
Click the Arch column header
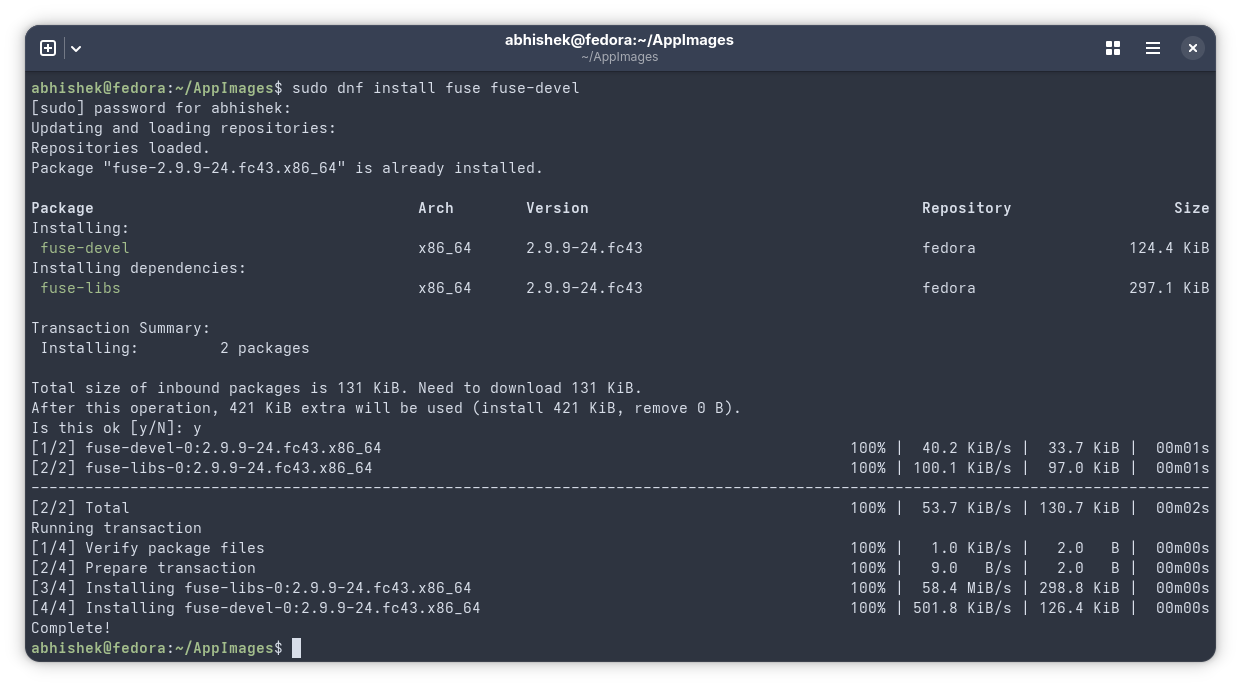[435, 208]
